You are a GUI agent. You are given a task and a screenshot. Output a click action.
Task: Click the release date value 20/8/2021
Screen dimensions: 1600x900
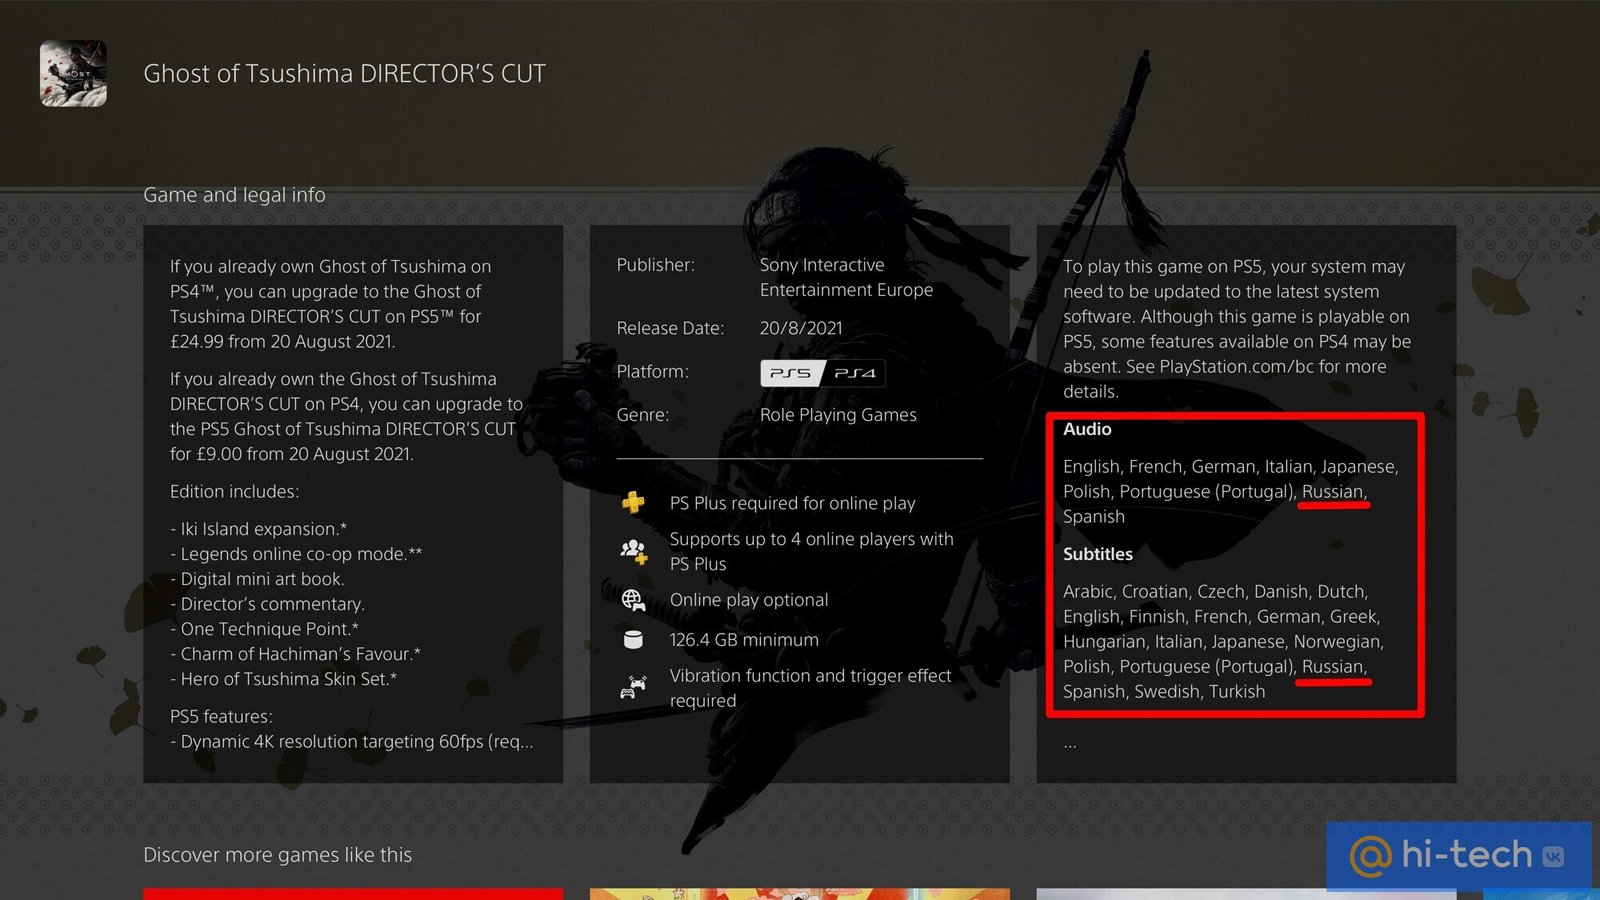tap(801, 328)
